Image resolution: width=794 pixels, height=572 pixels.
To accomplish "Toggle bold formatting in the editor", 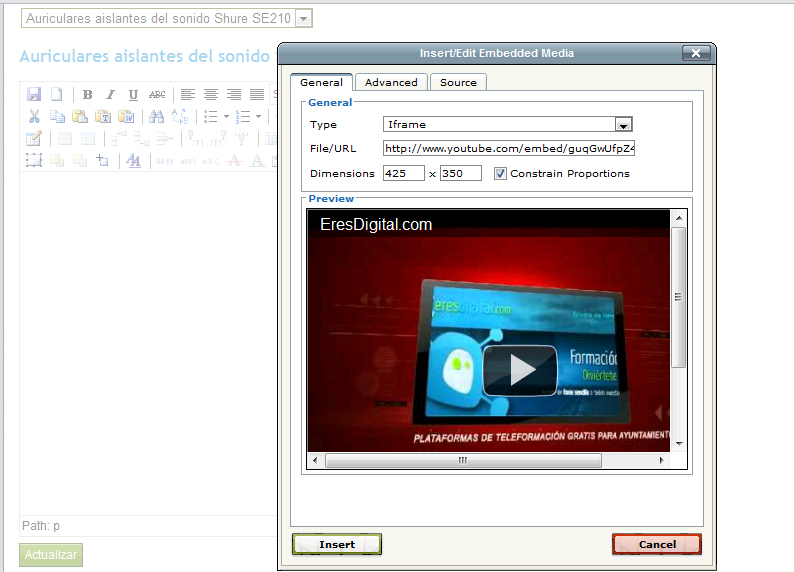I will point(87,95).
